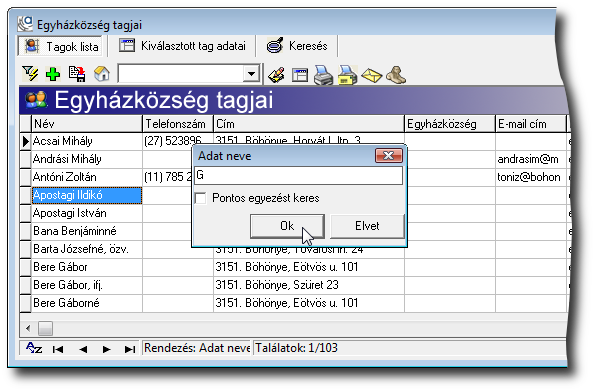The width and height of the screenshot is (606, 391).
Task: Click the printer icon with yellow label
Action: [x=347, y=75]
